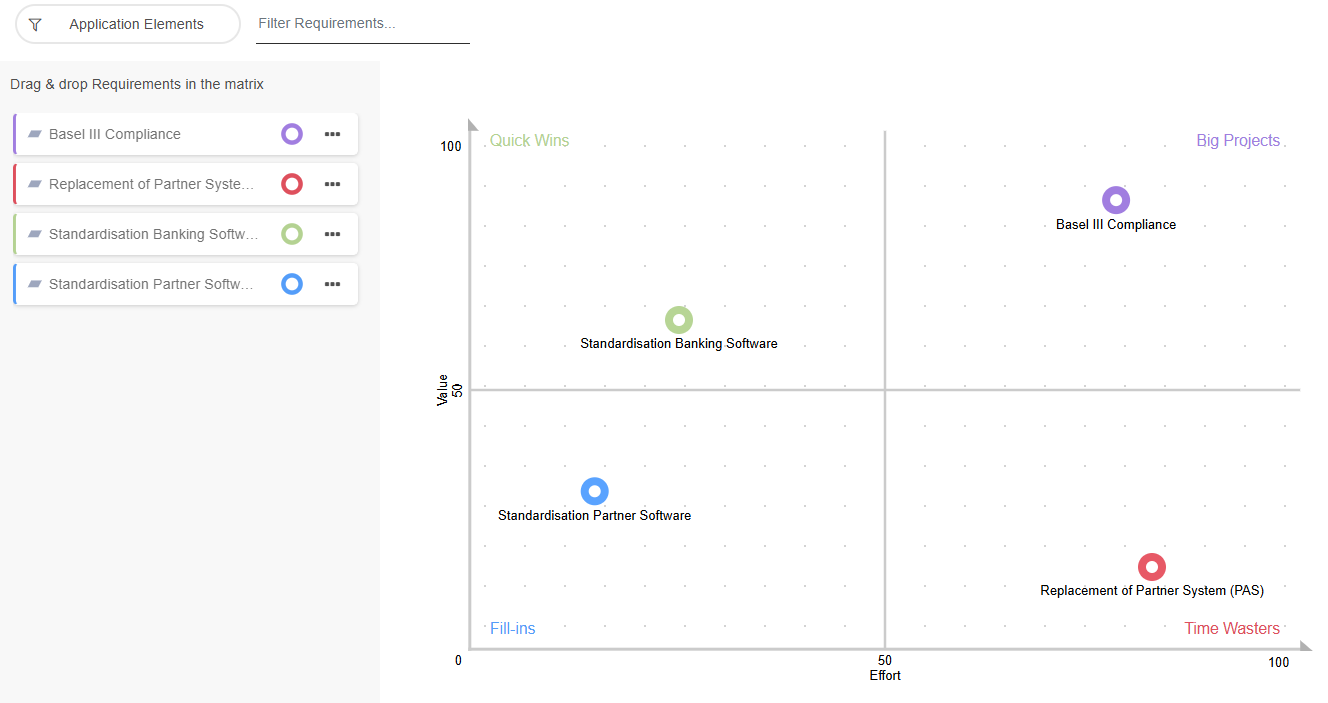This screenshot has width=1328, height=703.
Task: Click the requirement type icon beside Replacement of Partner System
Action: [x=35, y=184]
